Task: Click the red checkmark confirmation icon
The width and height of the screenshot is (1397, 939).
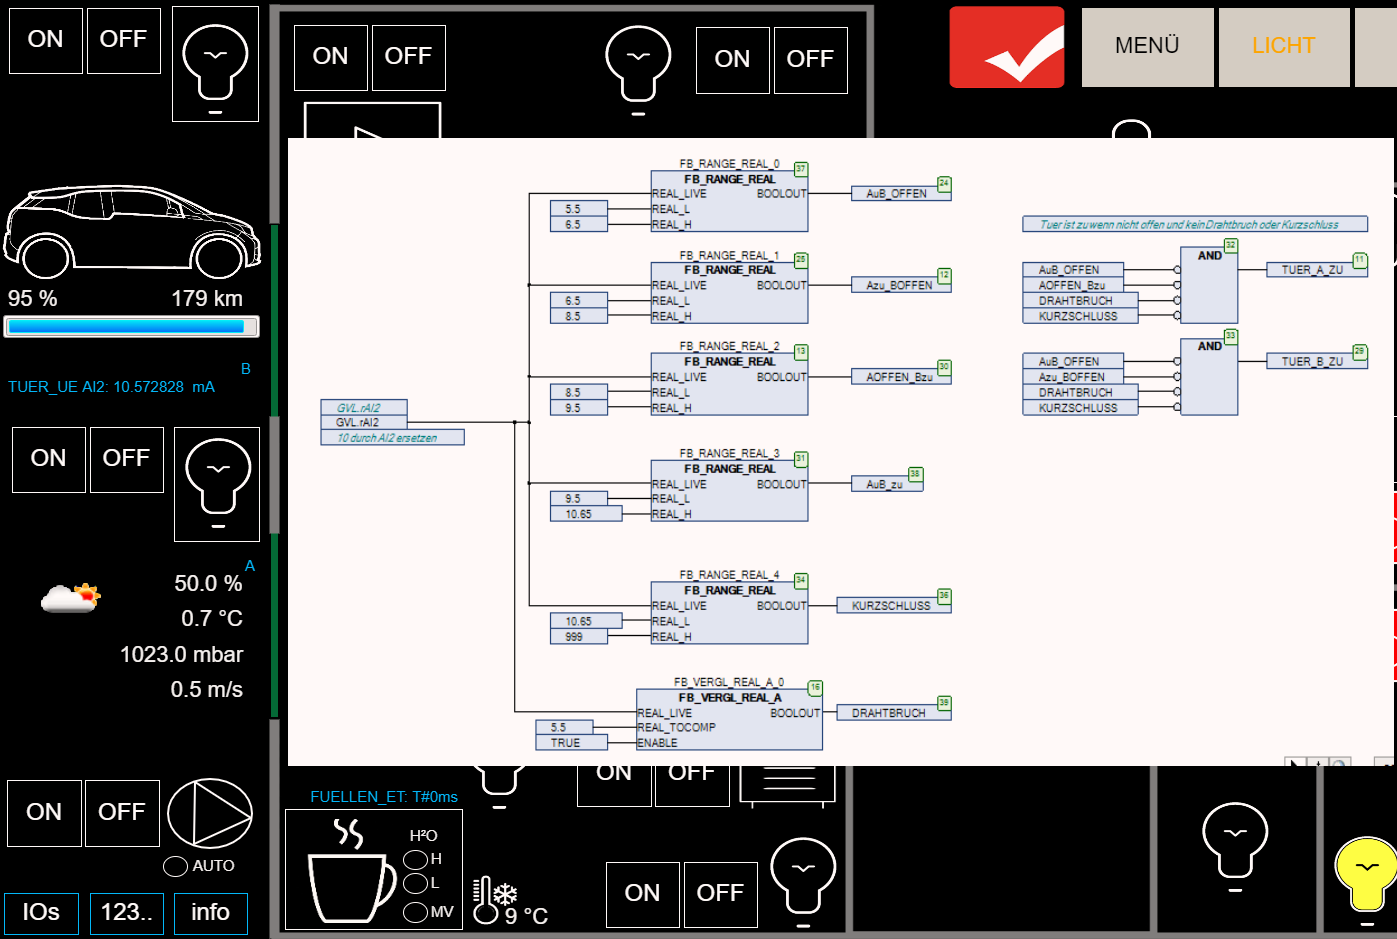Action: pos(1007,47)
